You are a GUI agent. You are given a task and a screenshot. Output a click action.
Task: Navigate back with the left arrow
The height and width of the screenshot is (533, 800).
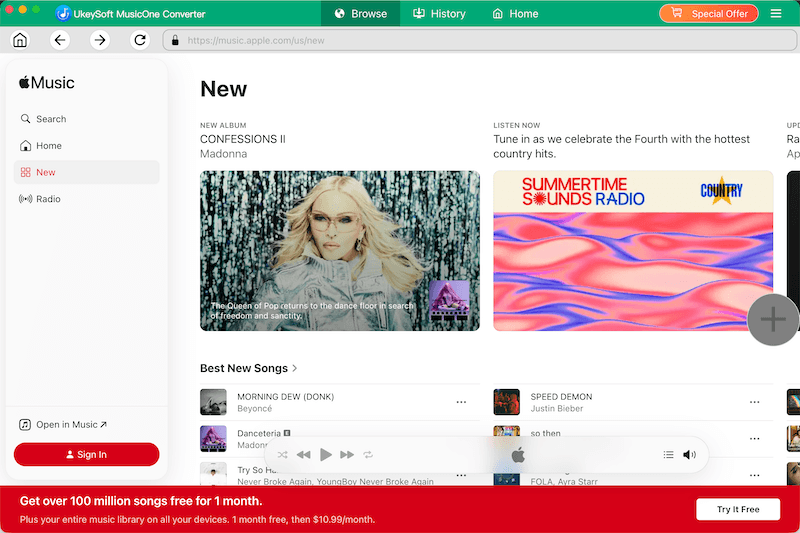[60, 40]
